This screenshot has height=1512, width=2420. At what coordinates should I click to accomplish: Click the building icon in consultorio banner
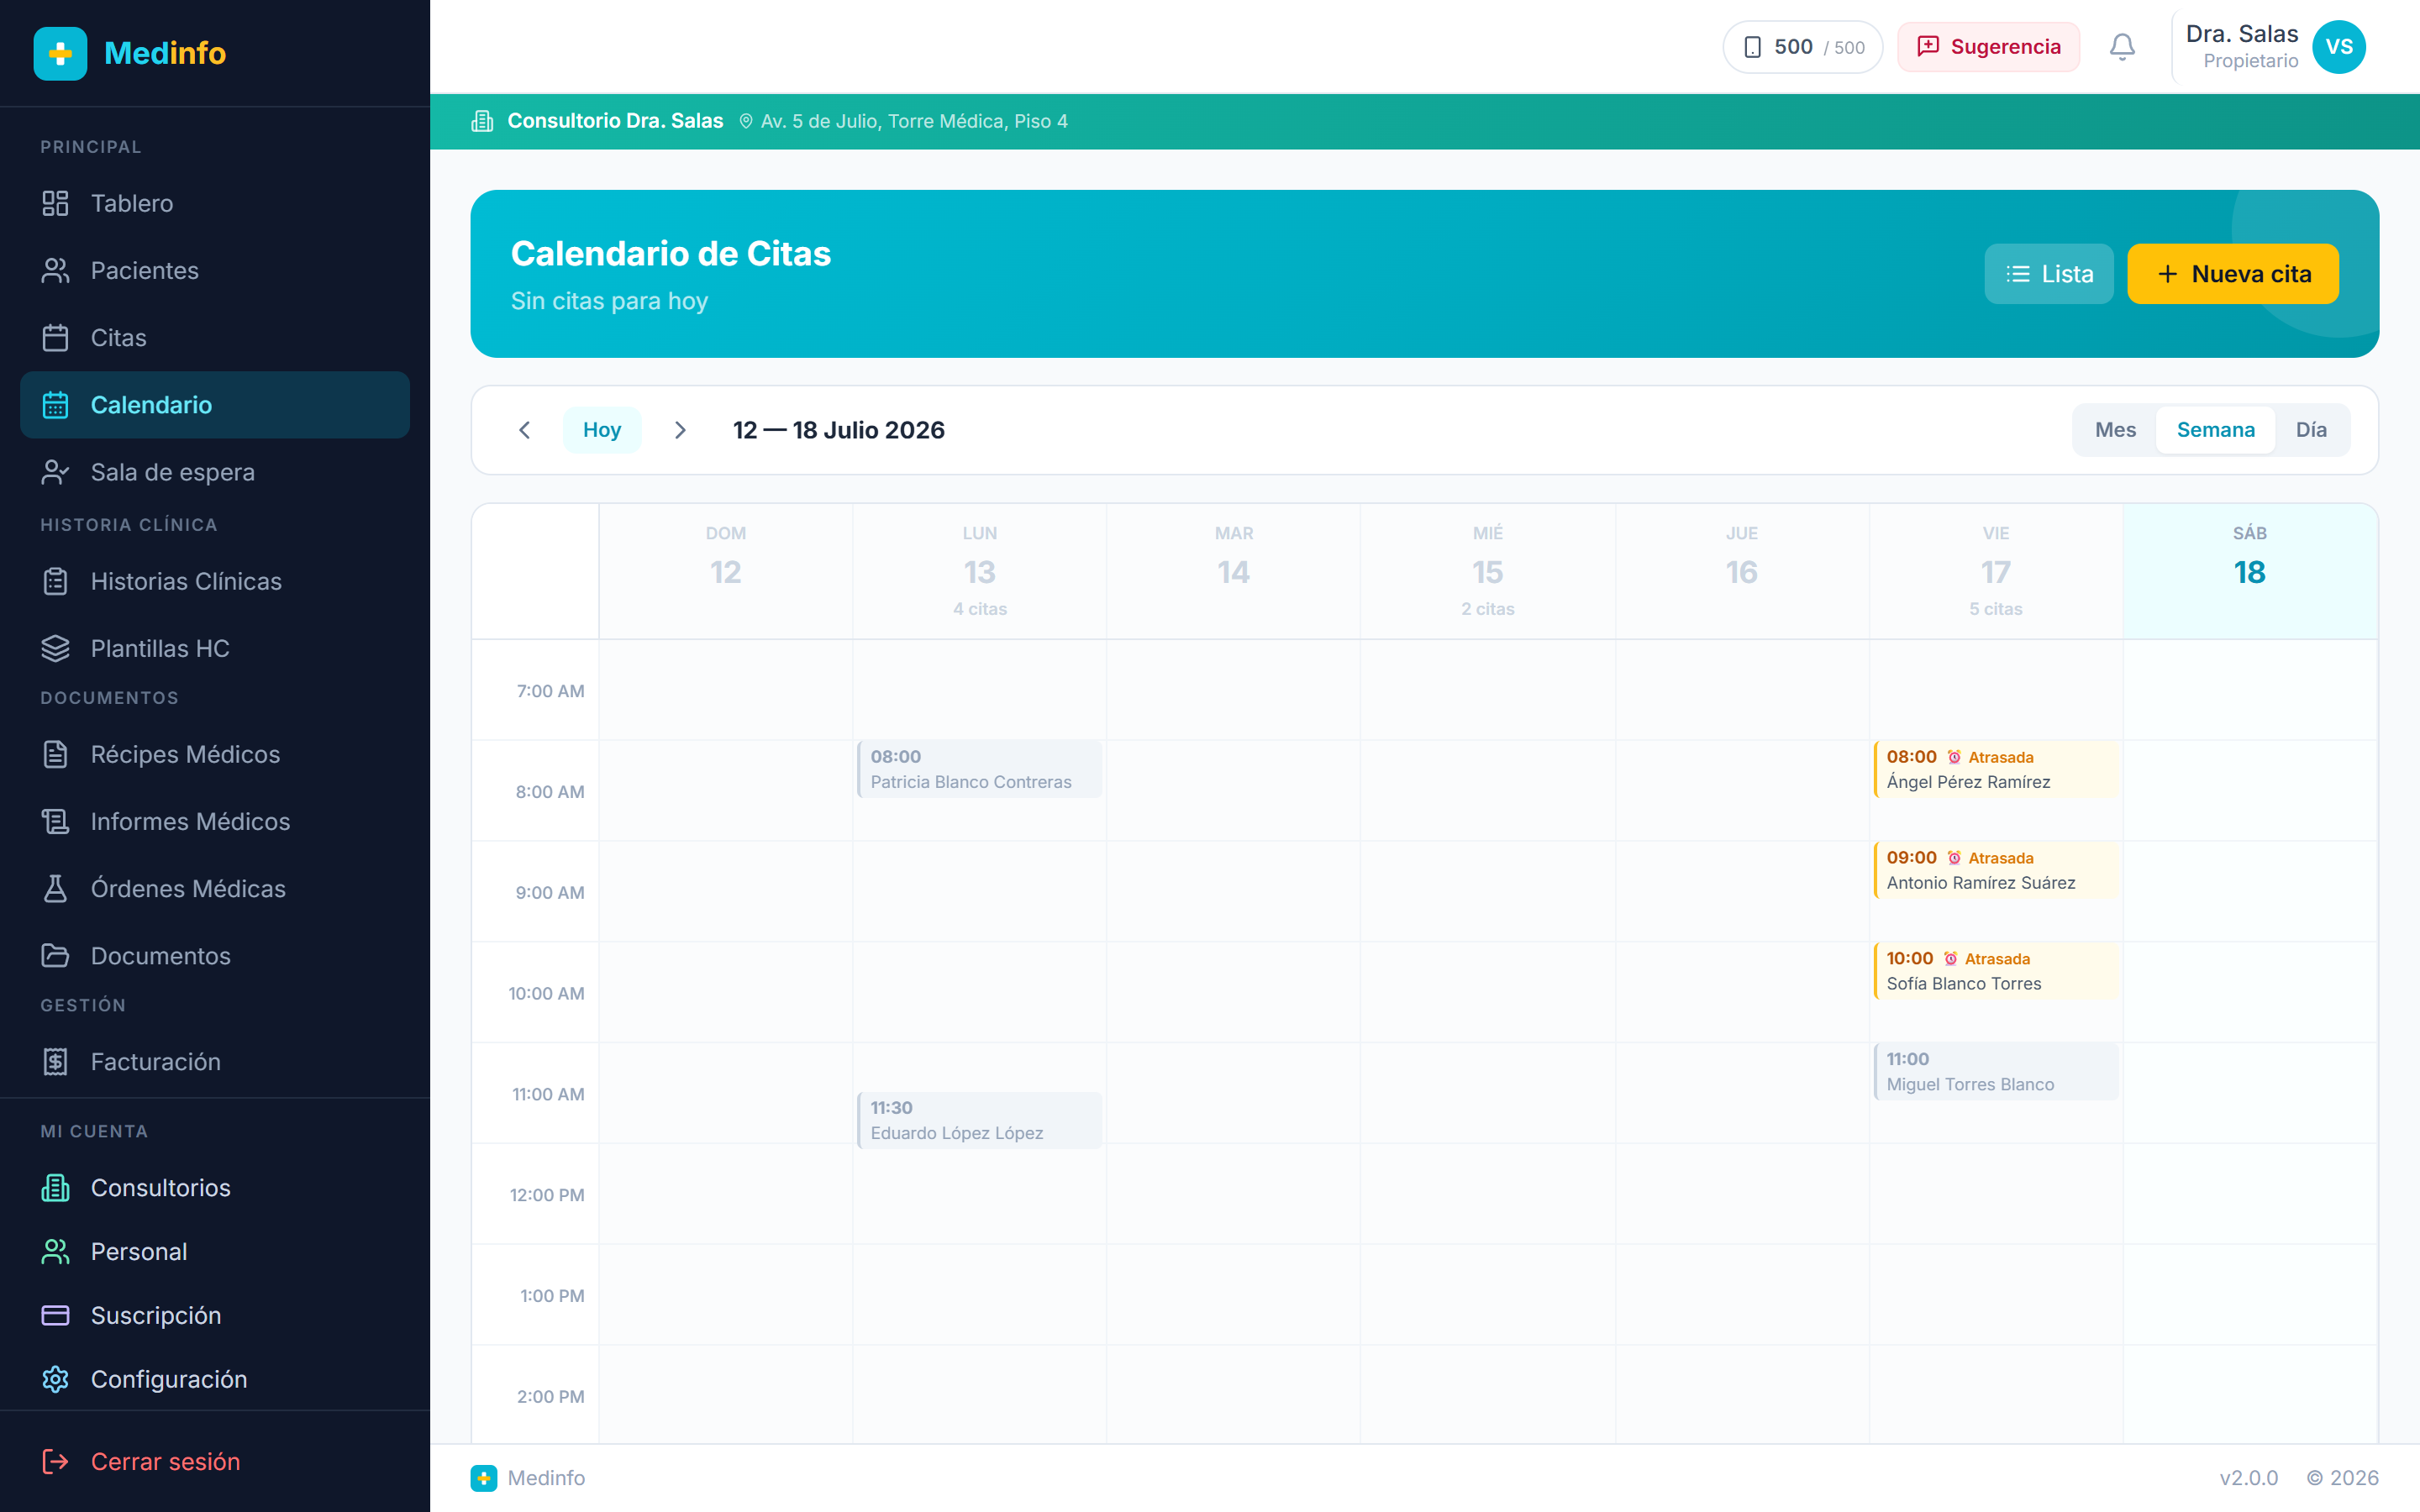[482, 121]
